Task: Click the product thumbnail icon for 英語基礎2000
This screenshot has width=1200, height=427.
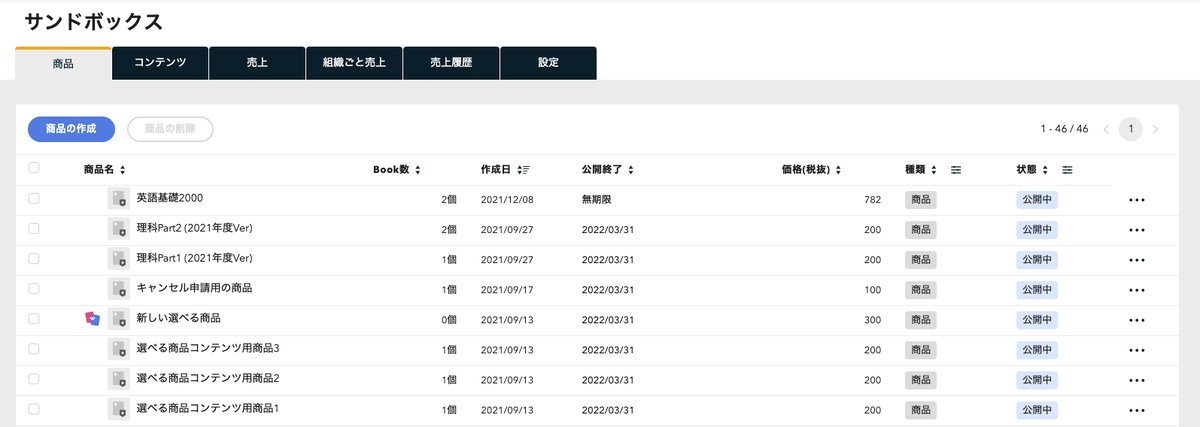Action: [x=119, y=199]
